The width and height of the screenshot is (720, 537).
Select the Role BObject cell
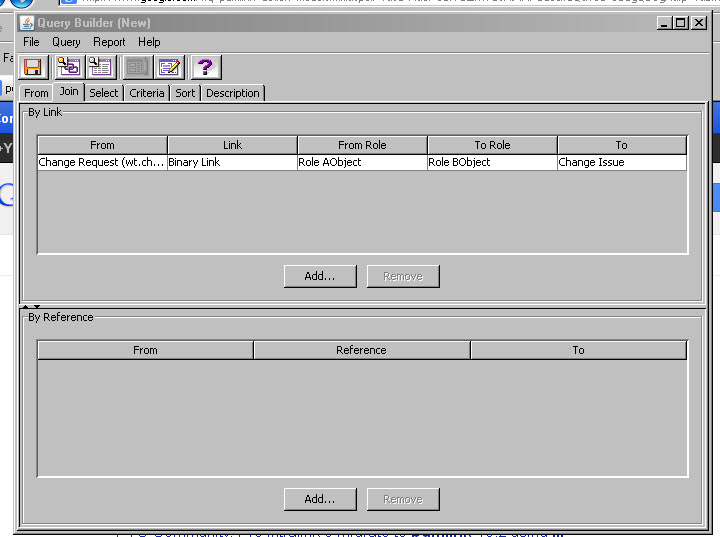(x=492, y=162)
